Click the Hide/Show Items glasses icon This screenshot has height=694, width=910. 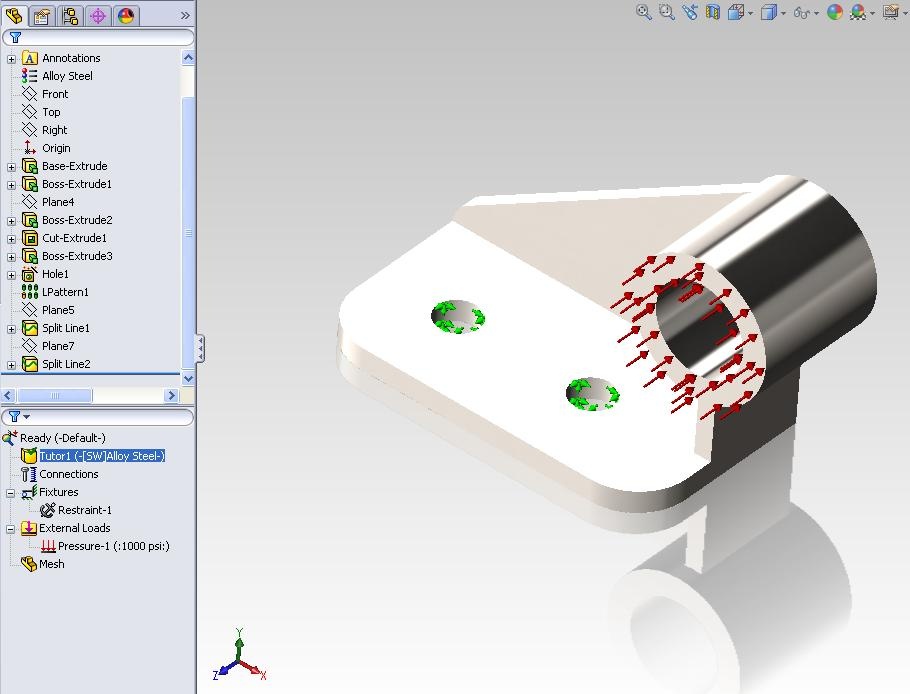point(801,13)
